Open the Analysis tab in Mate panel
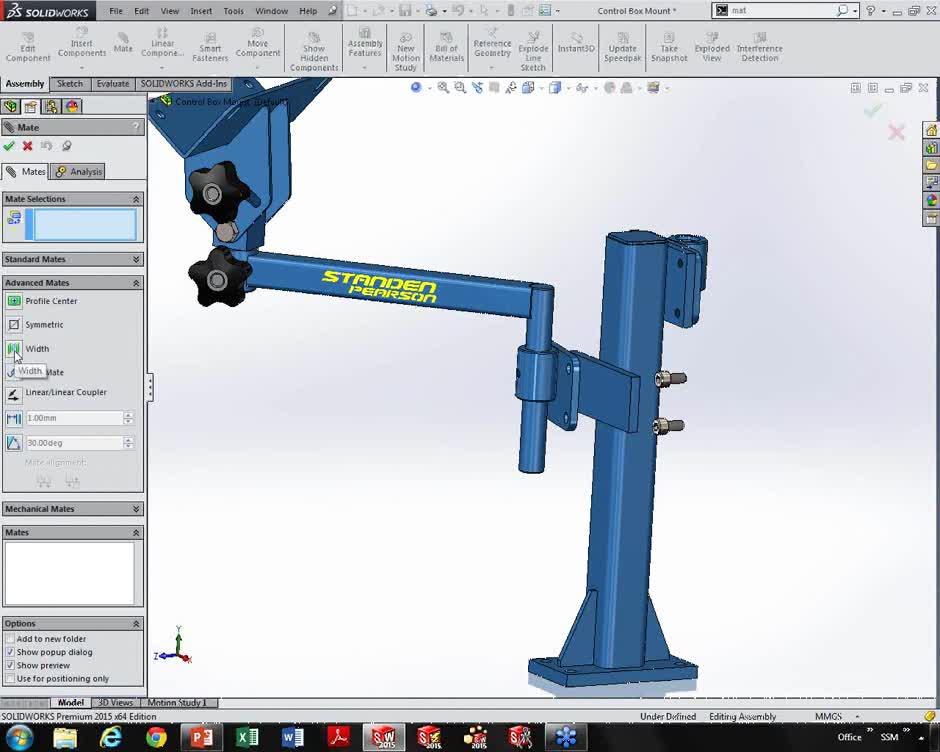Screen dimensions: 940x752 point(79,172)
